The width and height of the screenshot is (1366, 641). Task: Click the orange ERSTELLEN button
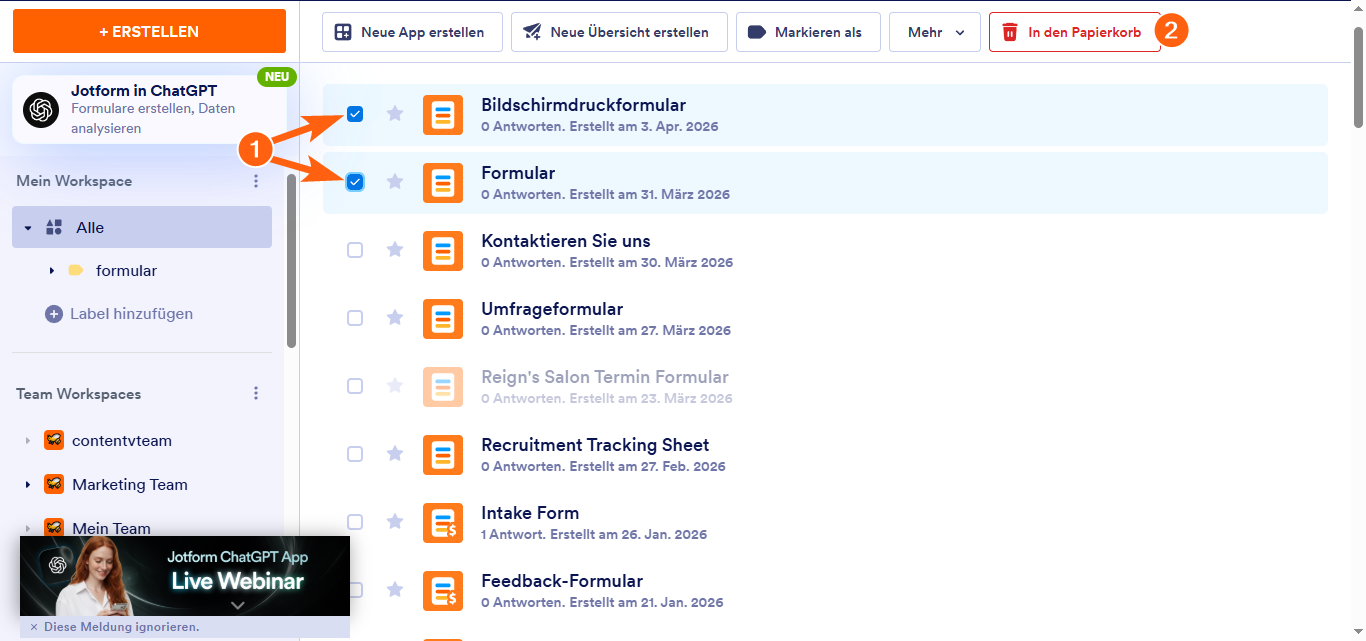[x=149, y=31]
